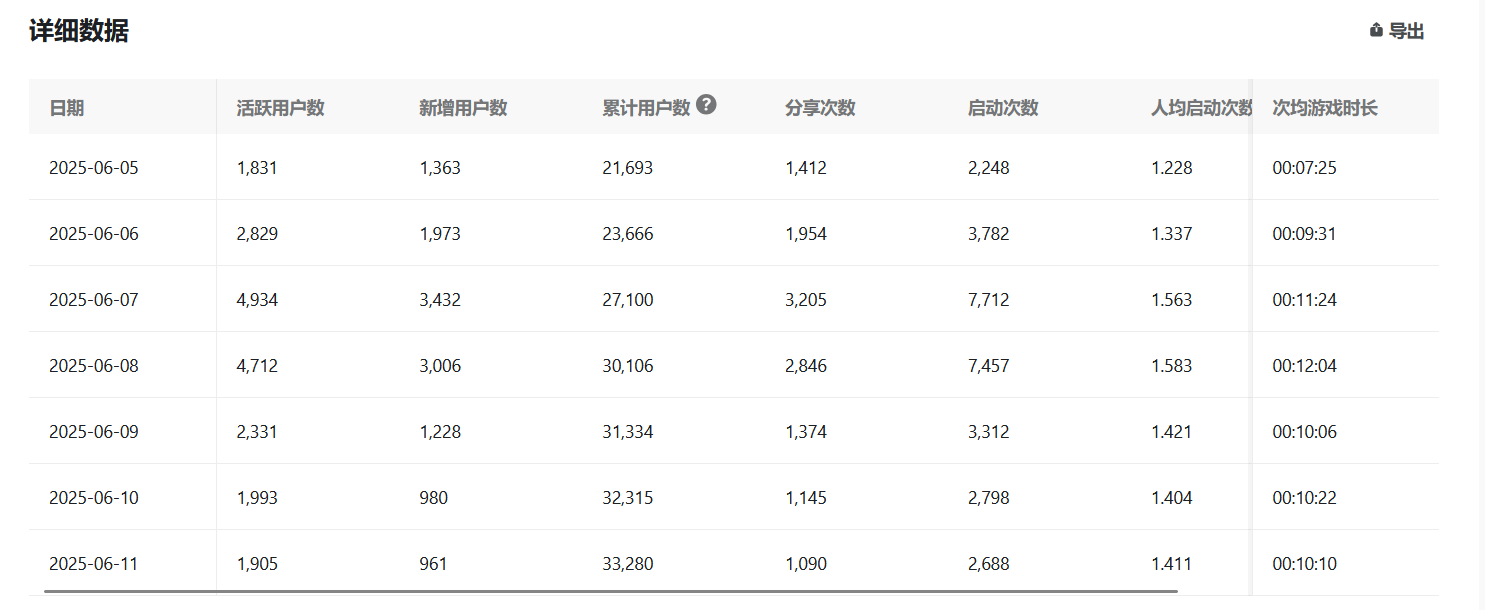Click the help icon beside 累计用户数

[706, 104]
